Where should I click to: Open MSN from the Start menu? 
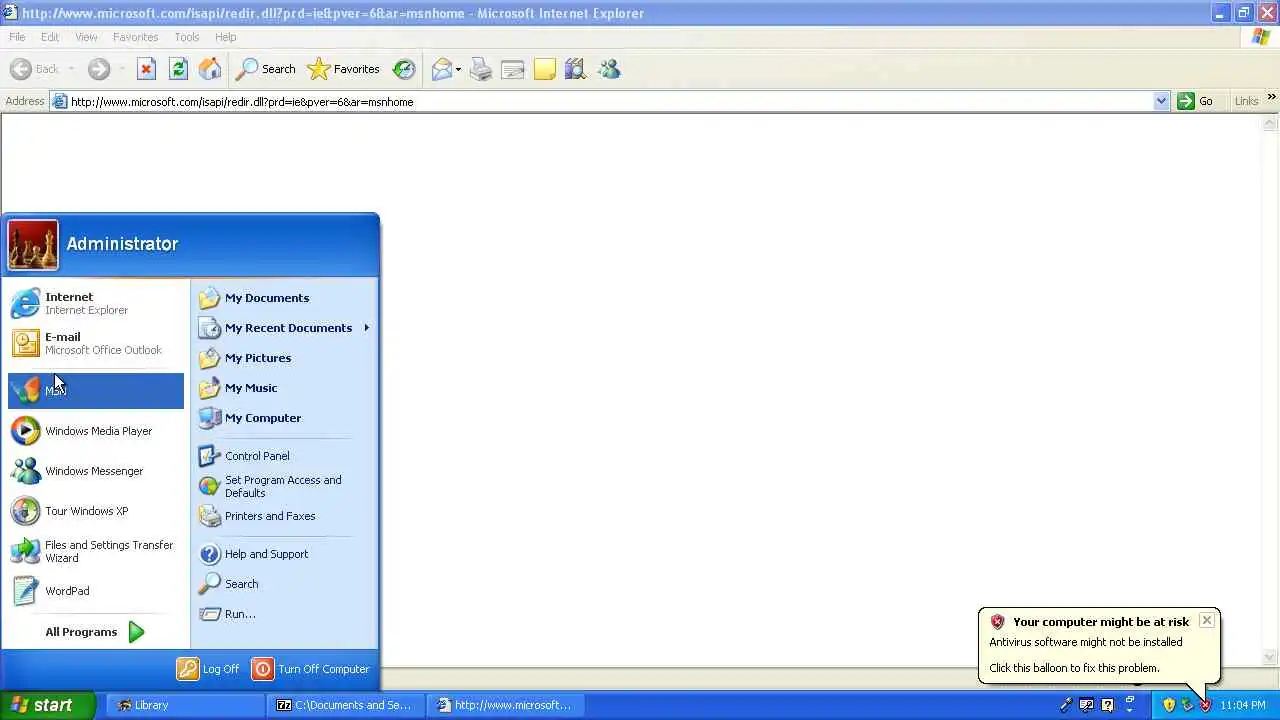click(96, 391)
